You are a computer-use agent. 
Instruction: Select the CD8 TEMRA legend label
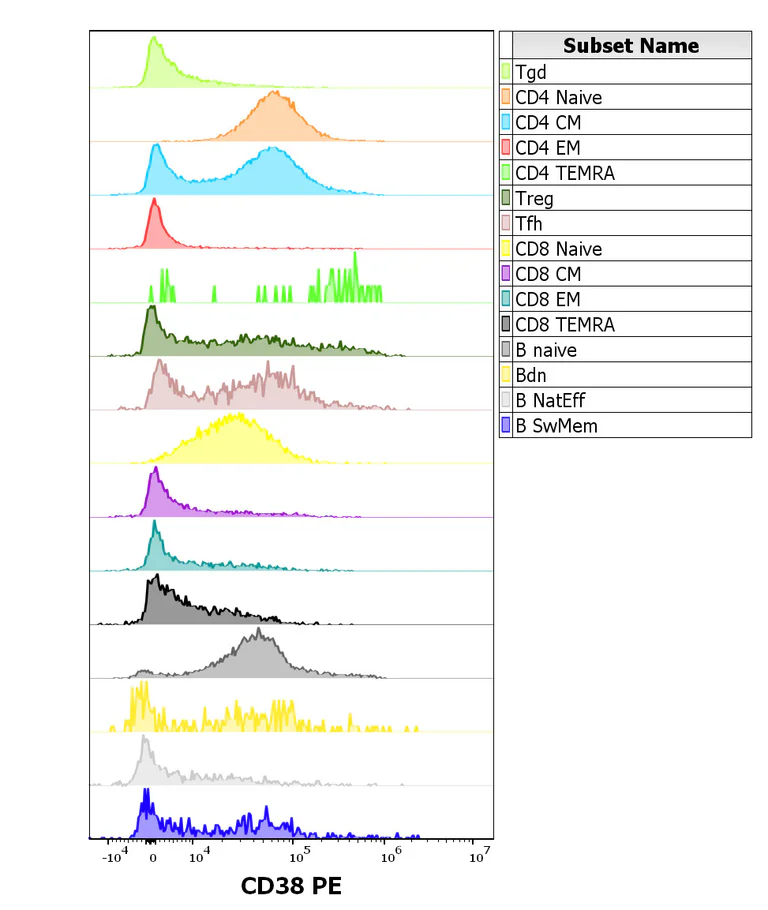point(565,324)
